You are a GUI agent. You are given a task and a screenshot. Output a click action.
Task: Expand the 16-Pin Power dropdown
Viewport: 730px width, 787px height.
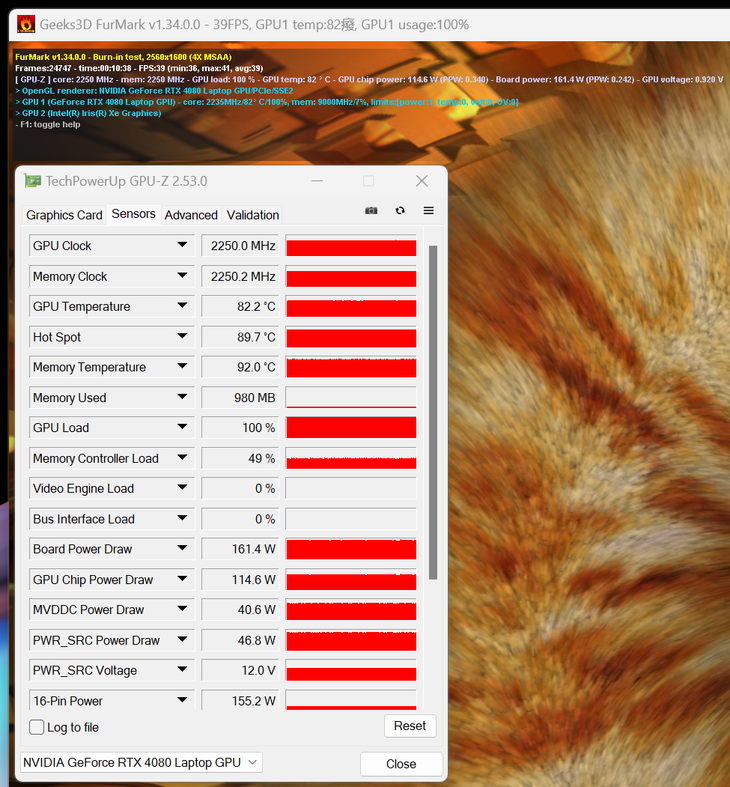(182, 700)
